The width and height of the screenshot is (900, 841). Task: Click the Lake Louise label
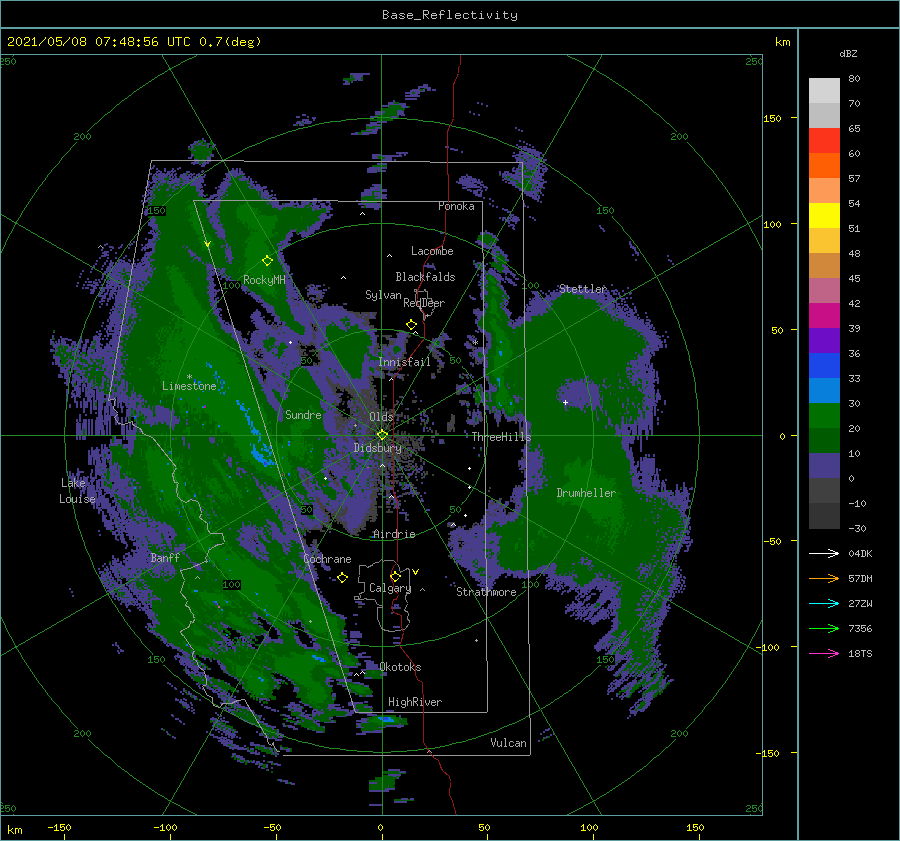(x=77, y=491)
